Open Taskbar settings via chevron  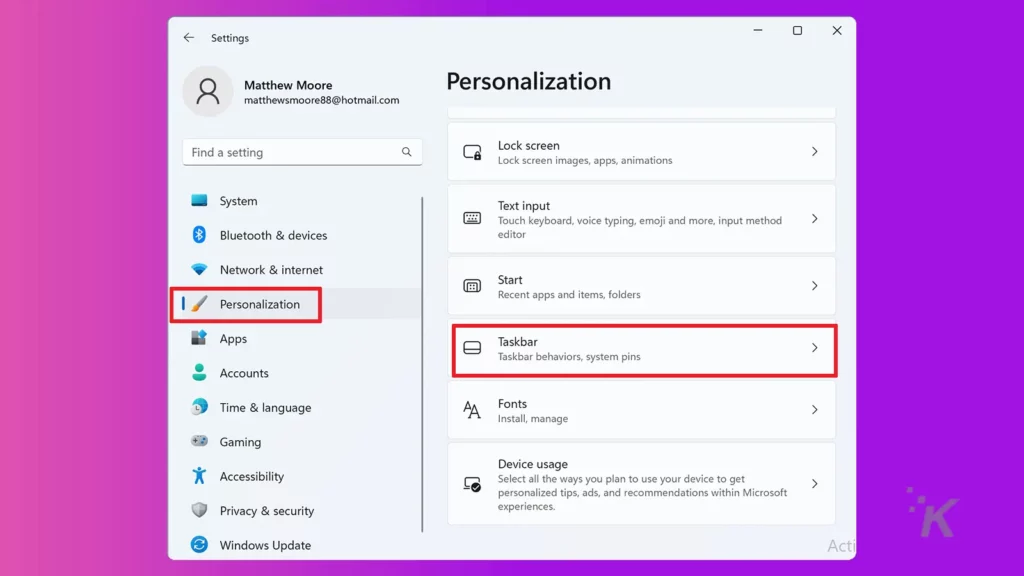(814, 348)
